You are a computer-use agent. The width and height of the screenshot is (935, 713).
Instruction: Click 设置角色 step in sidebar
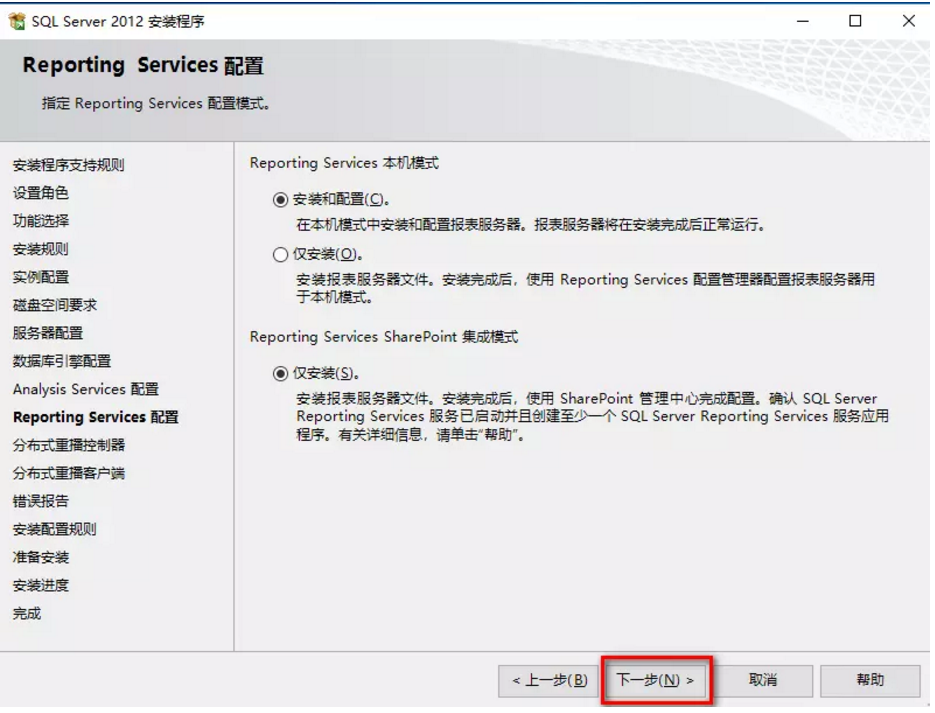click(x=41, y=193)
